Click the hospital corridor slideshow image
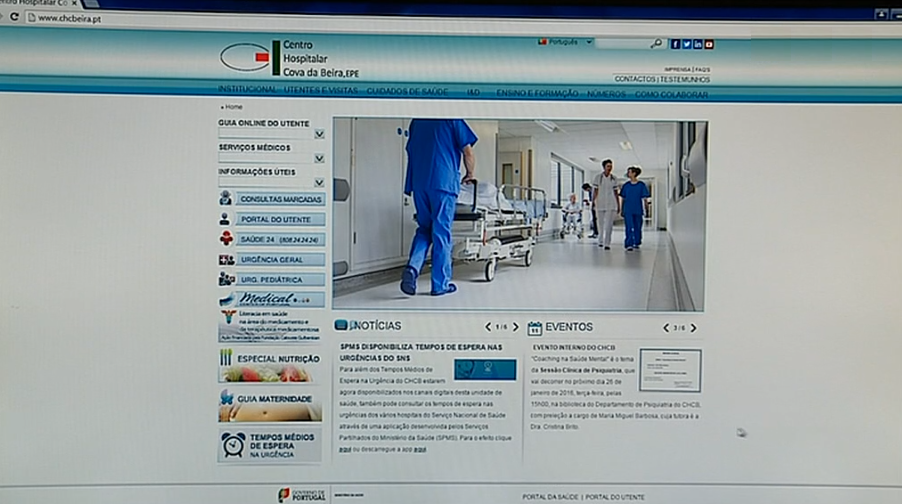The image size is (902, 504). tap(519, 215)
